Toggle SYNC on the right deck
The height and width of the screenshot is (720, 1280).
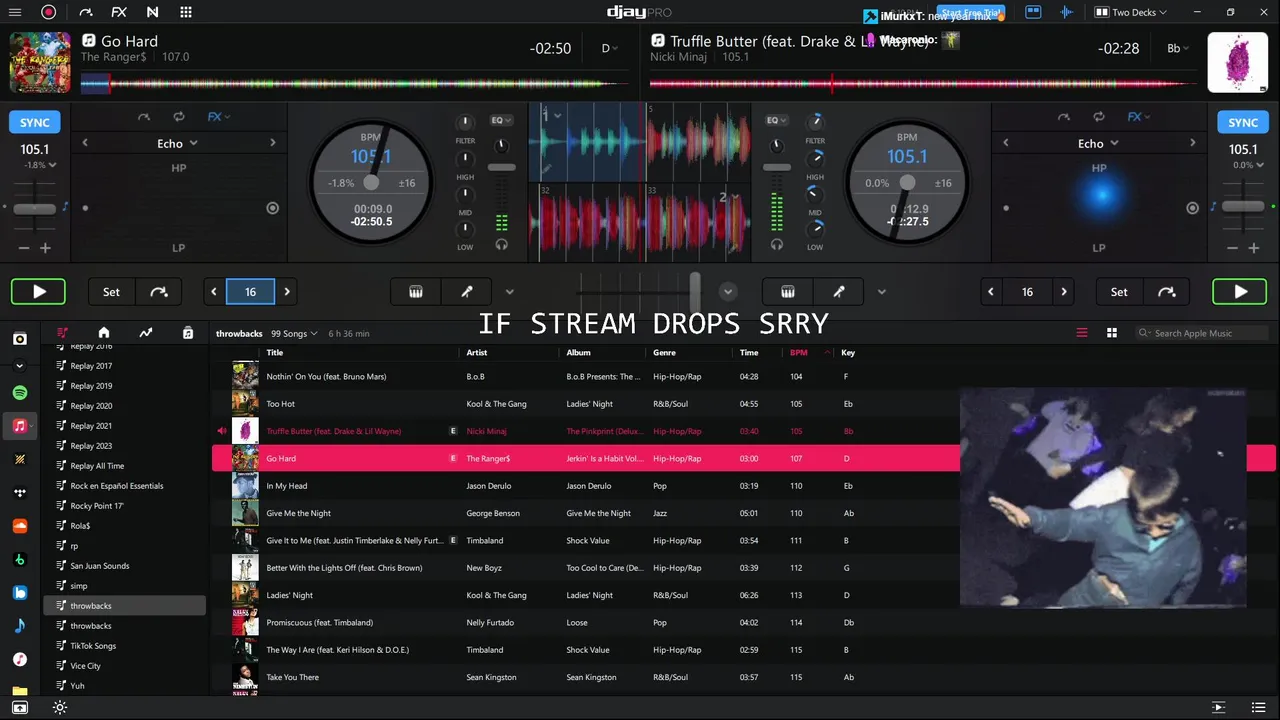1243,122
